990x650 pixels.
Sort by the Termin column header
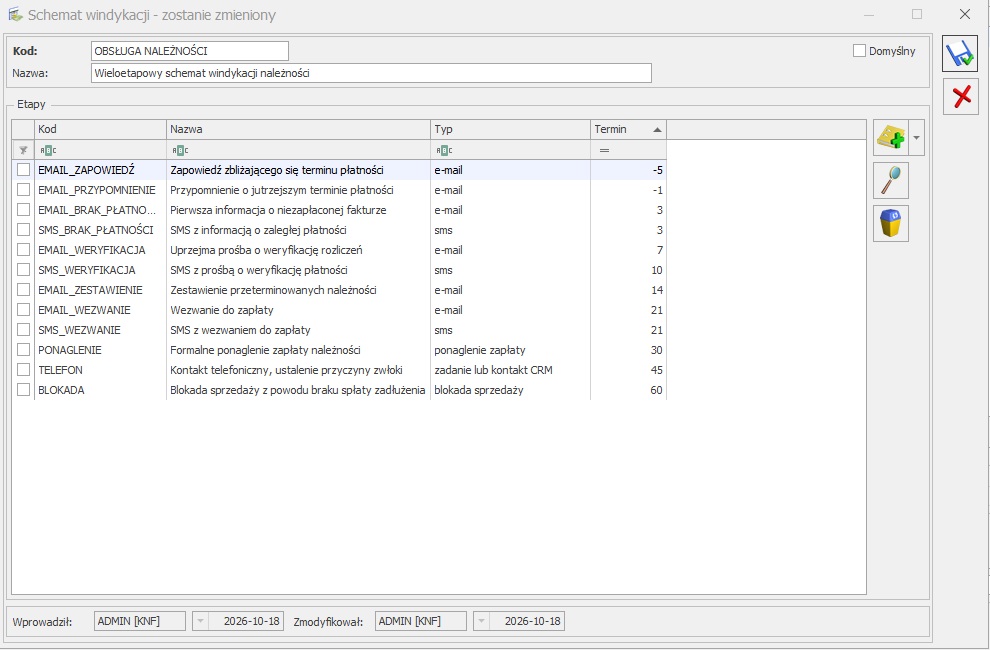click(628, 129)
